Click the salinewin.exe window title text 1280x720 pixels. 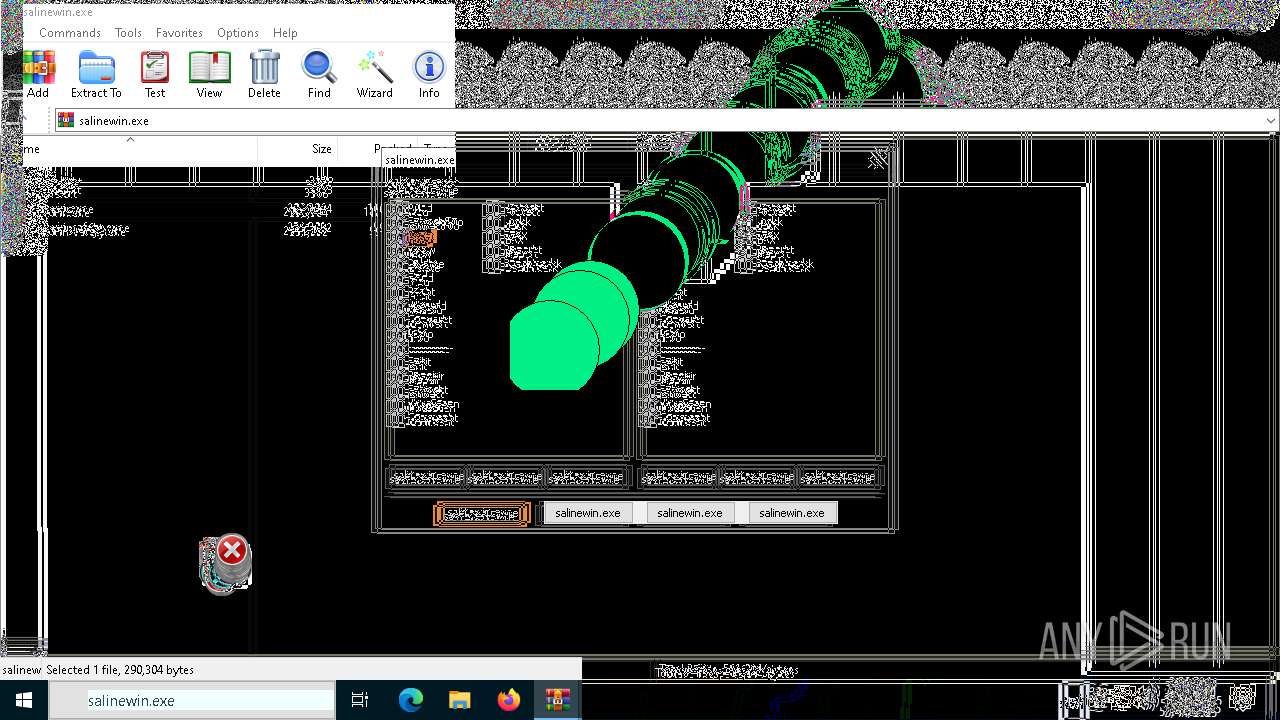click(x=58, y=12)
